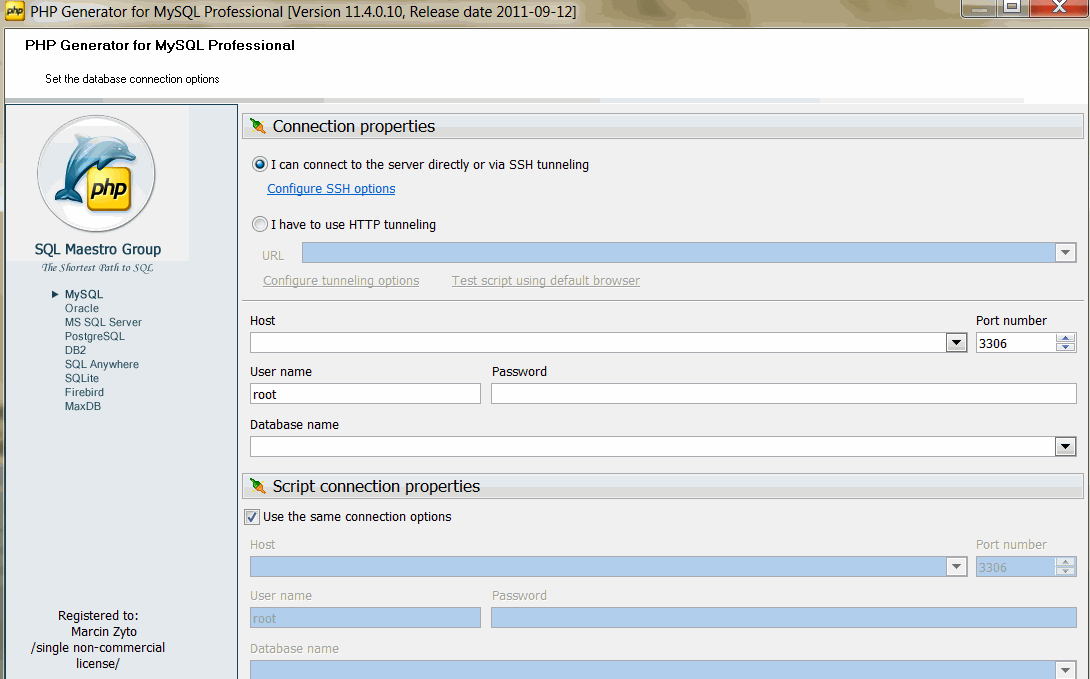The width and height of the screenshot is (1090, 679).
Task: Select MS SQL Server in the product list
Action: [x=103, y=322]
